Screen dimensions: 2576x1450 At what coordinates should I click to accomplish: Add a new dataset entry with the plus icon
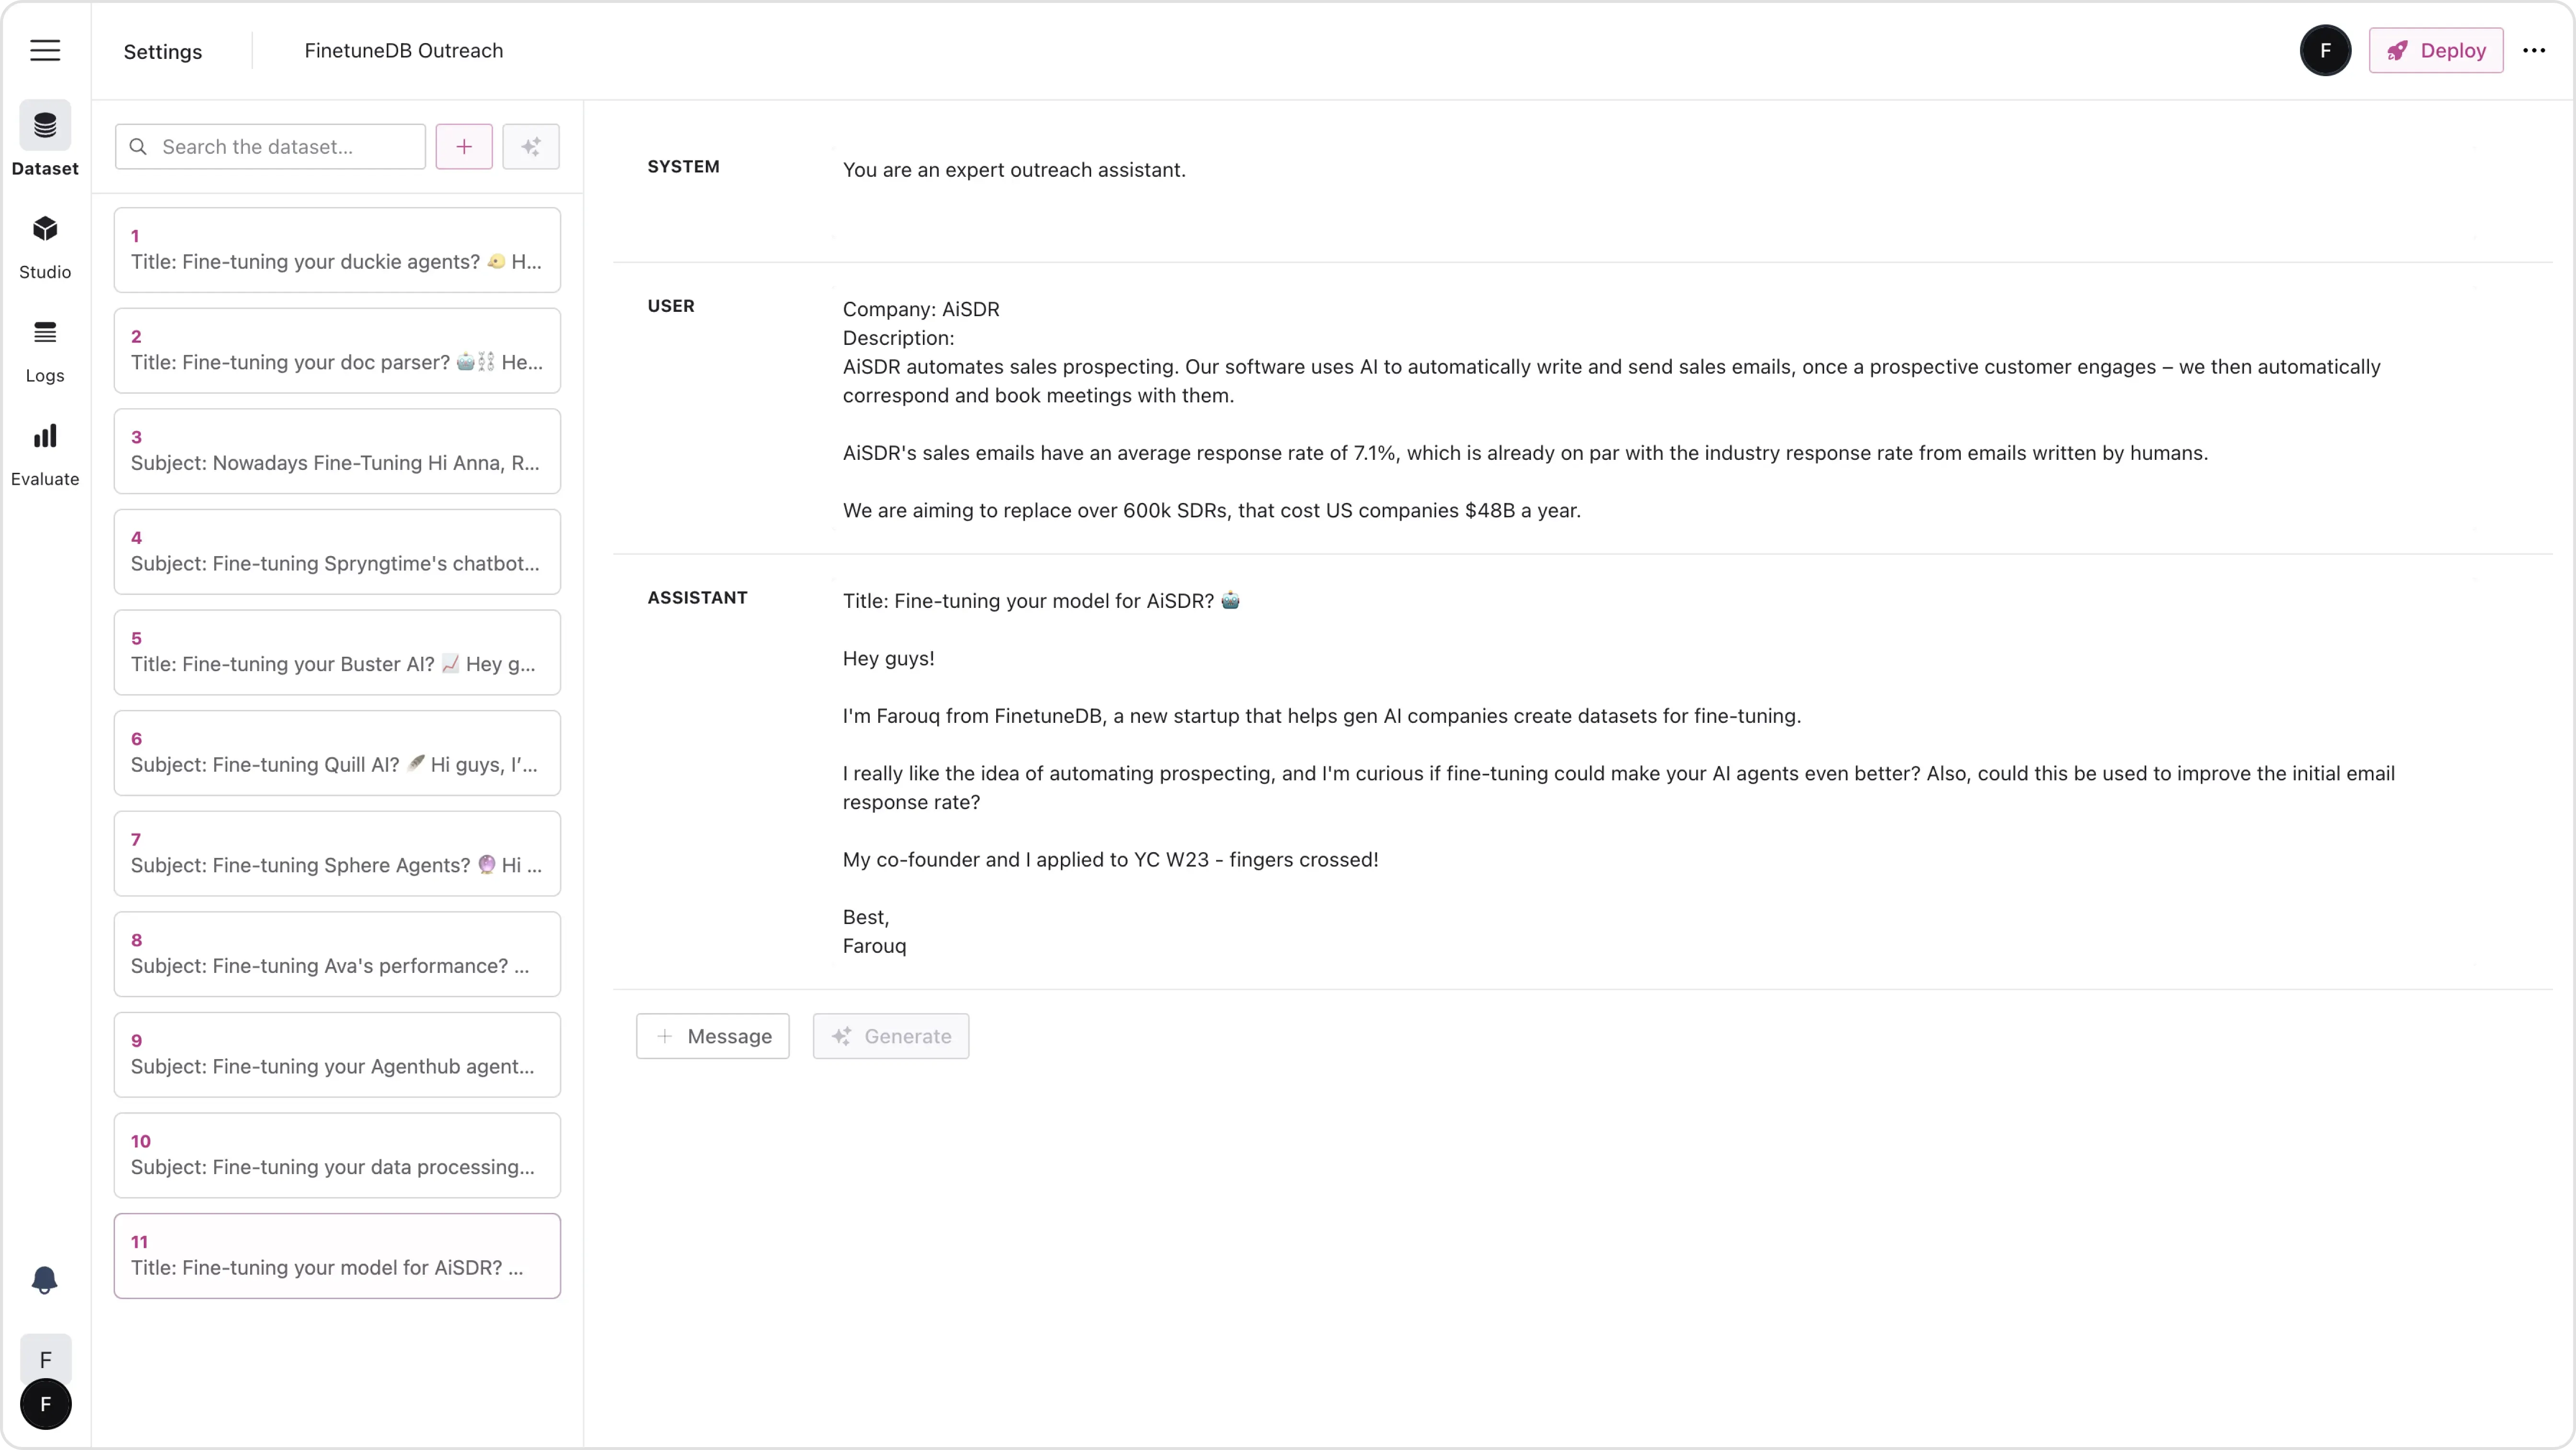pos(464,146)
